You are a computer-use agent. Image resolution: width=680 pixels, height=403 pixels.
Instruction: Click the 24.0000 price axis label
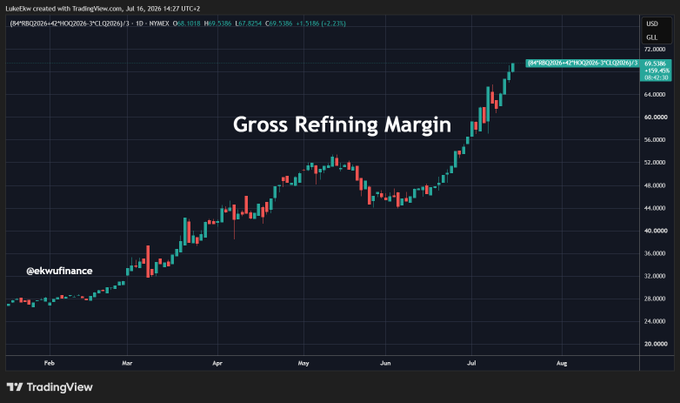655,321
